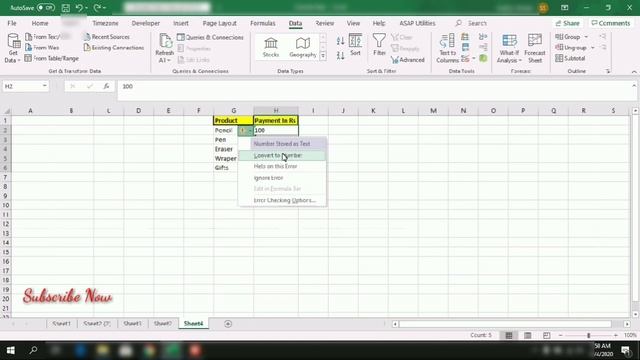Viewport: 640px width, 360px height.
Task: Open the File tab
Action: pyautogui.click(x=12, y=23)
